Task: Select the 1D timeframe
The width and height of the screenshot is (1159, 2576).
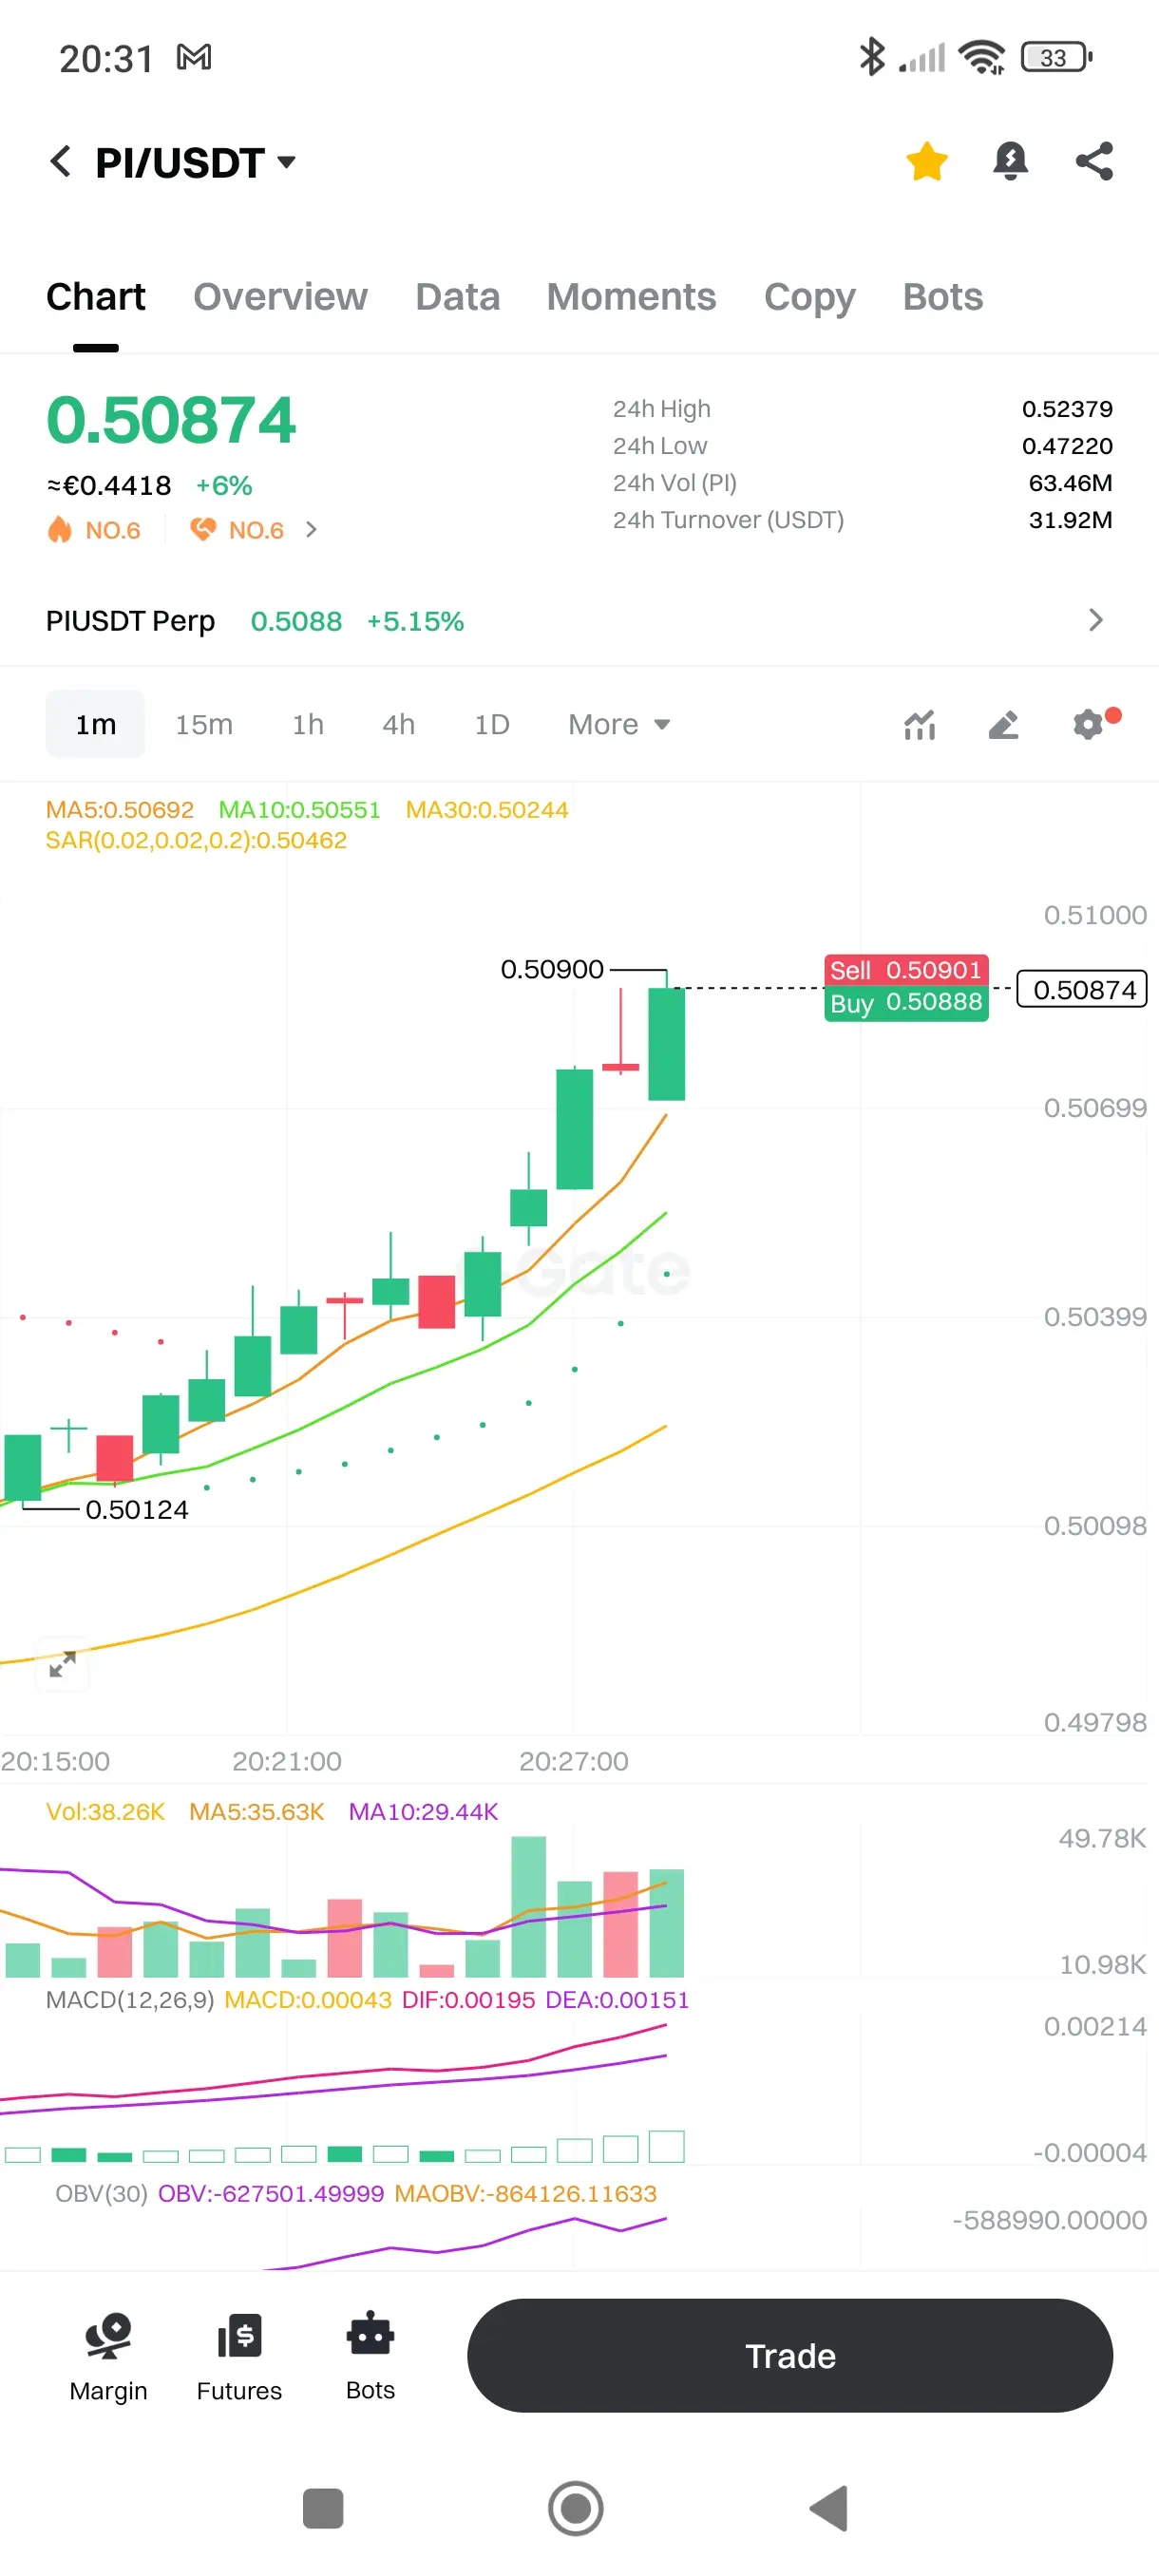Action: (x=491, y=724)
